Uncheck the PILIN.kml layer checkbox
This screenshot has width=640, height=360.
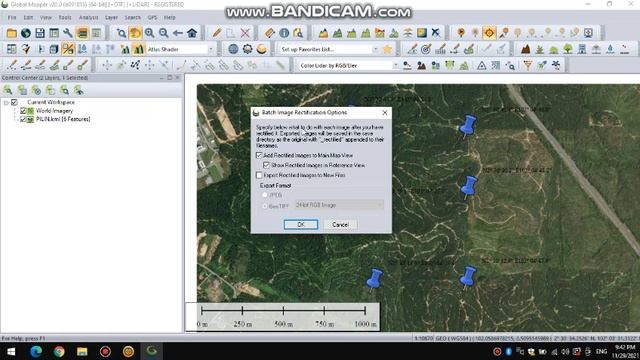(x=23, y=119)
